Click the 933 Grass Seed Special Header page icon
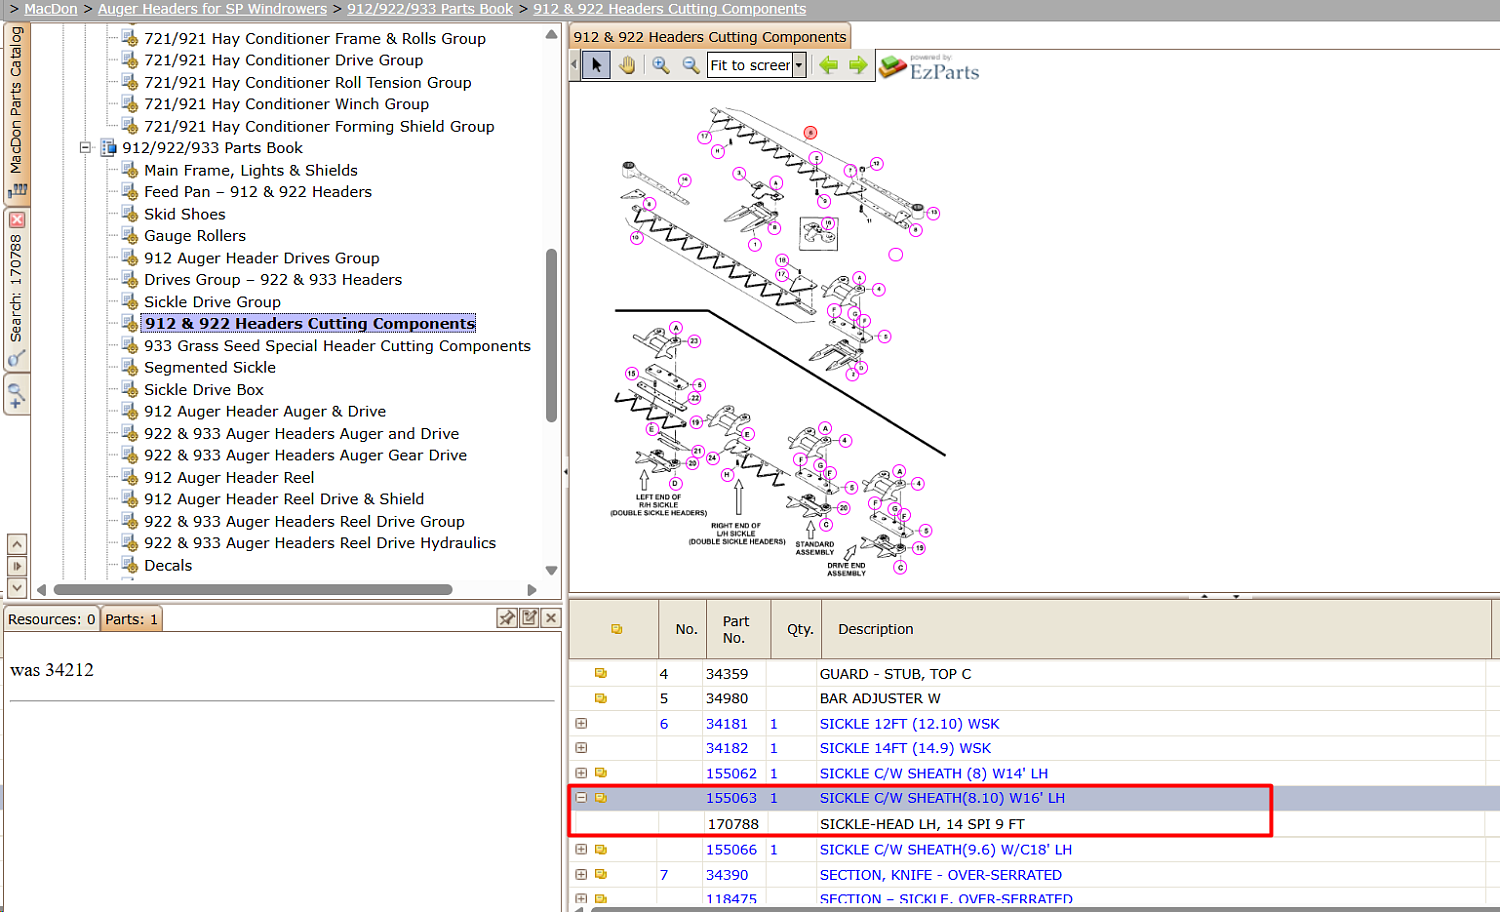 [x=130, y=346]
